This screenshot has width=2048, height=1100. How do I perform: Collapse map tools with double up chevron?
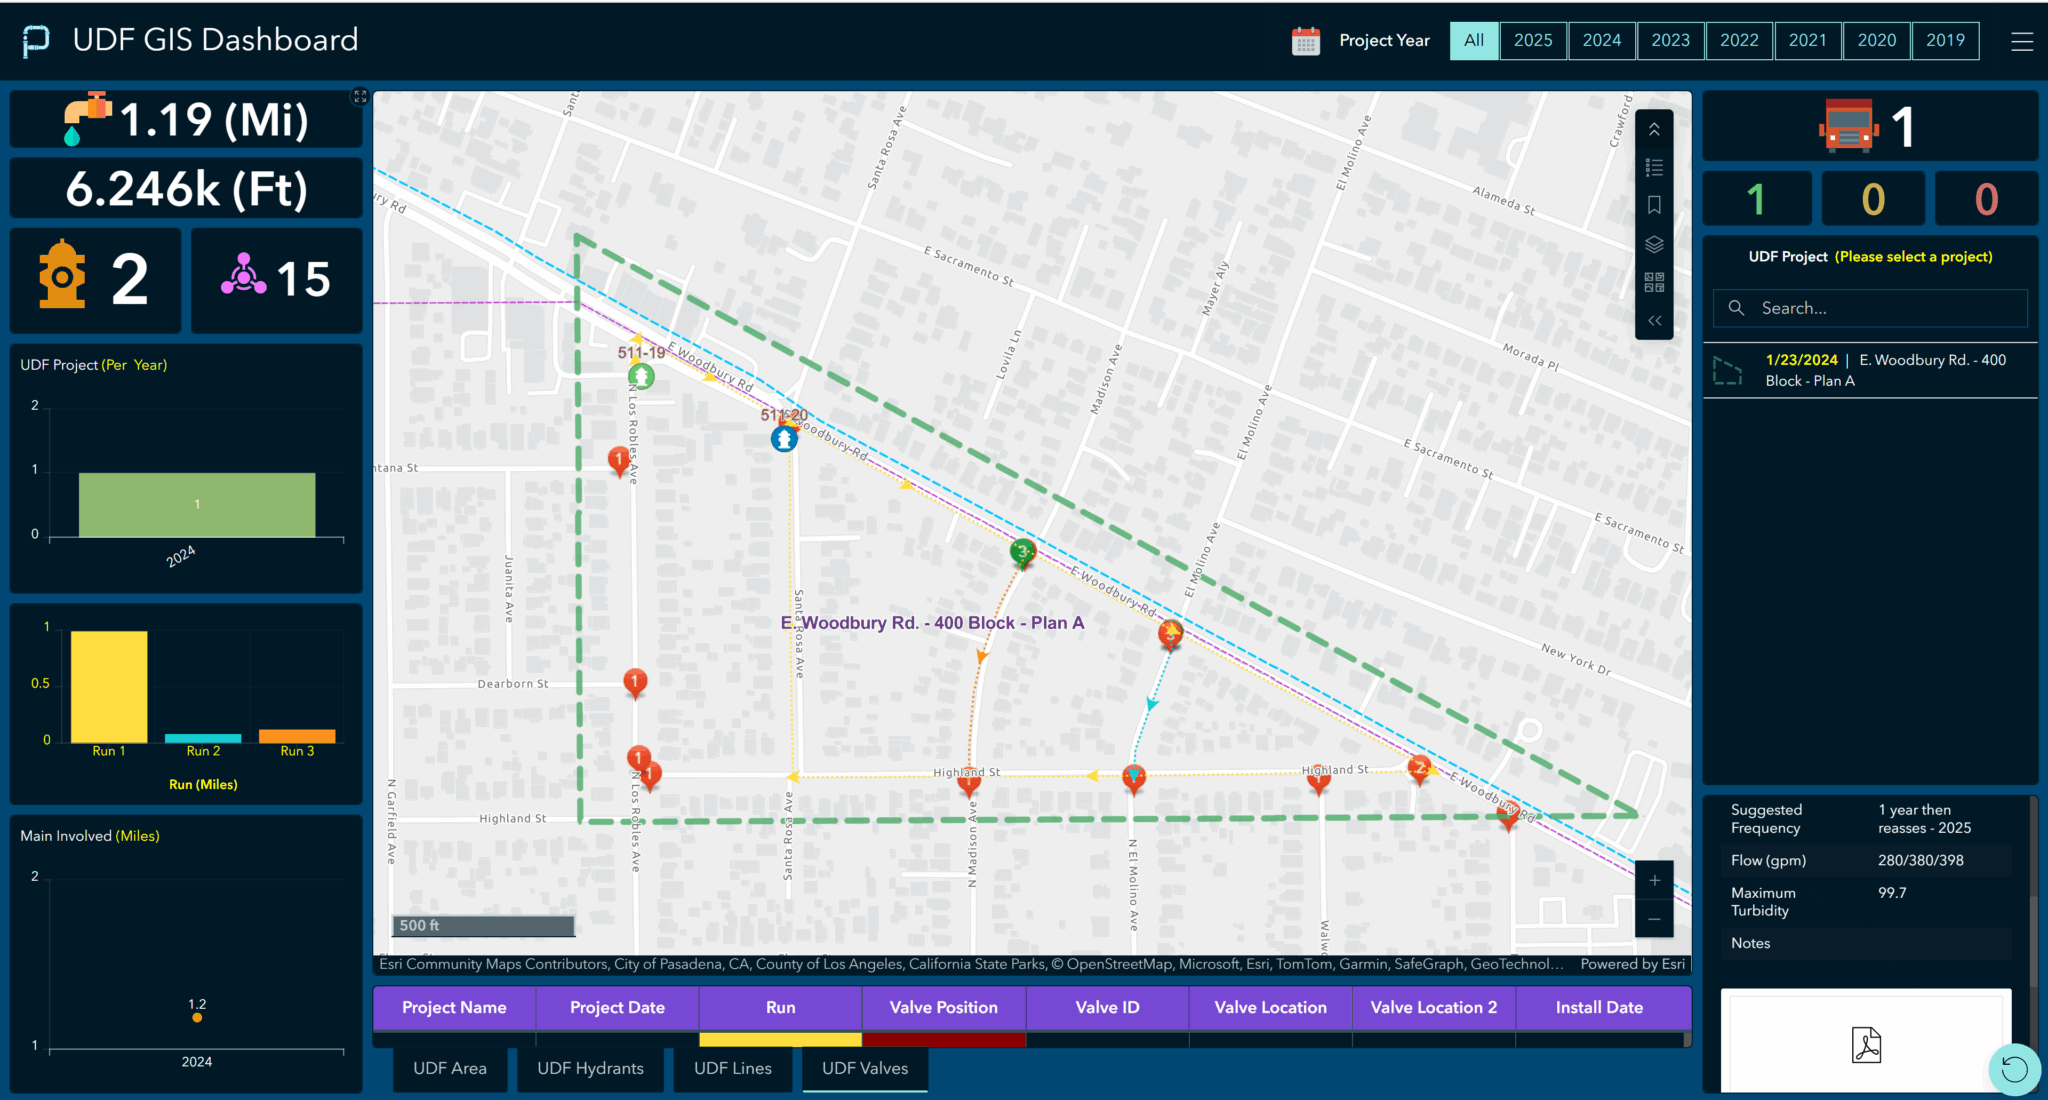pyautogui.click(x=1654, y=129)
